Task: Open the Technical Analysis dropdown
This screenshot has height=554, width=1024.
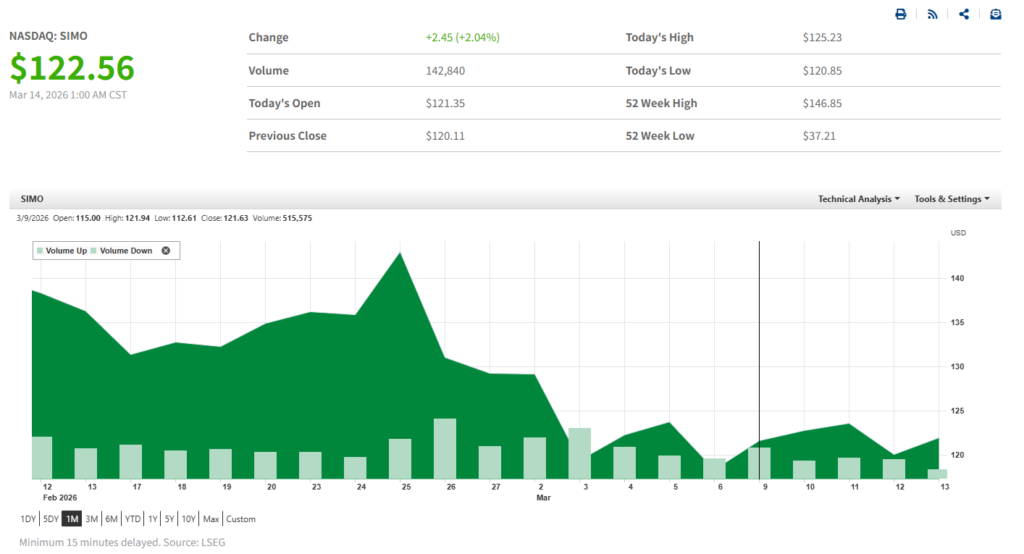Action: (858, 199)
